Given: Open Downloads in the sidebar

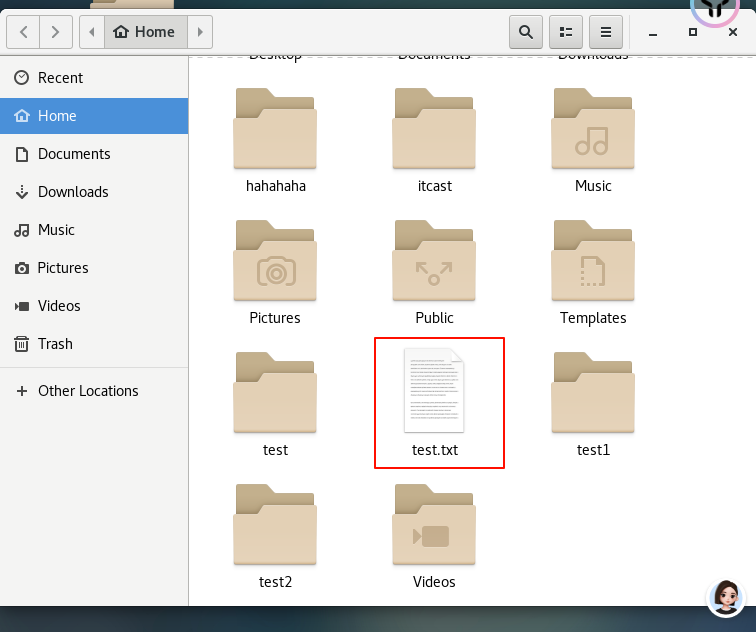Looking at the screenshot, I should pyautogui.click(x=94, y=192).
